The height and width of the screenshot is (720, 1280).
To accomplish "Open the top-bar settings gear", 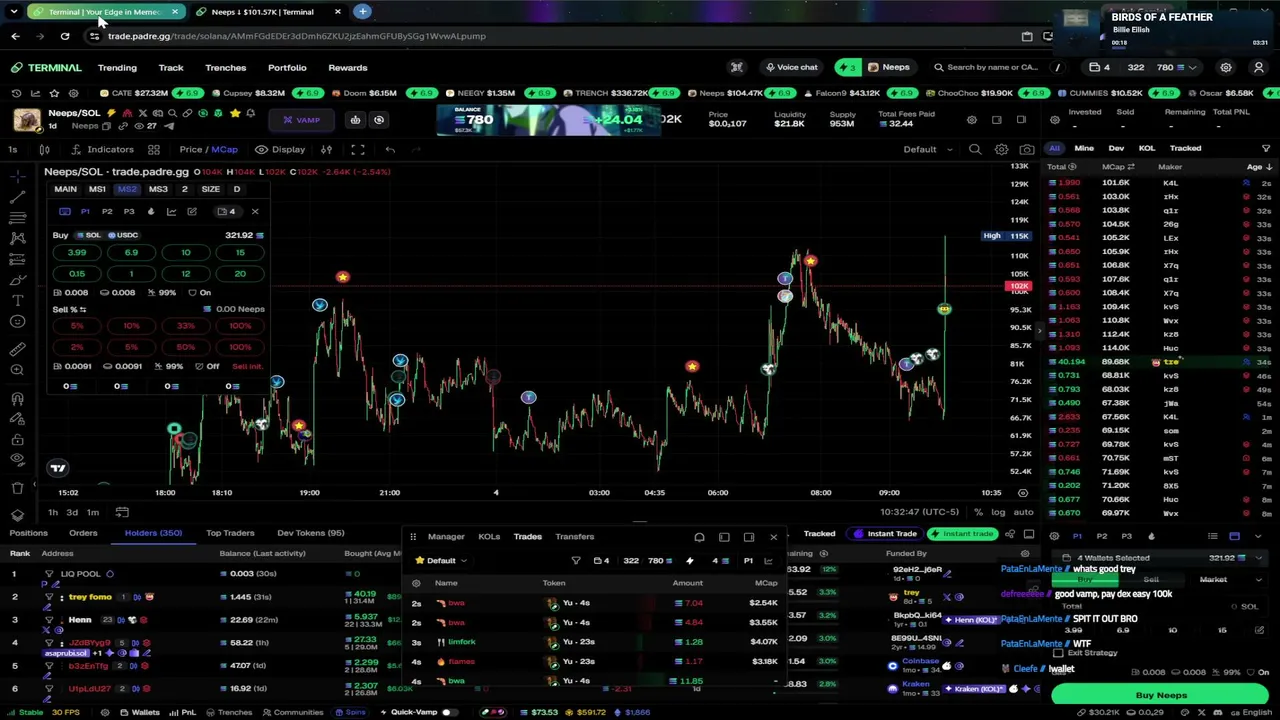I will (x=1226, y=68).
